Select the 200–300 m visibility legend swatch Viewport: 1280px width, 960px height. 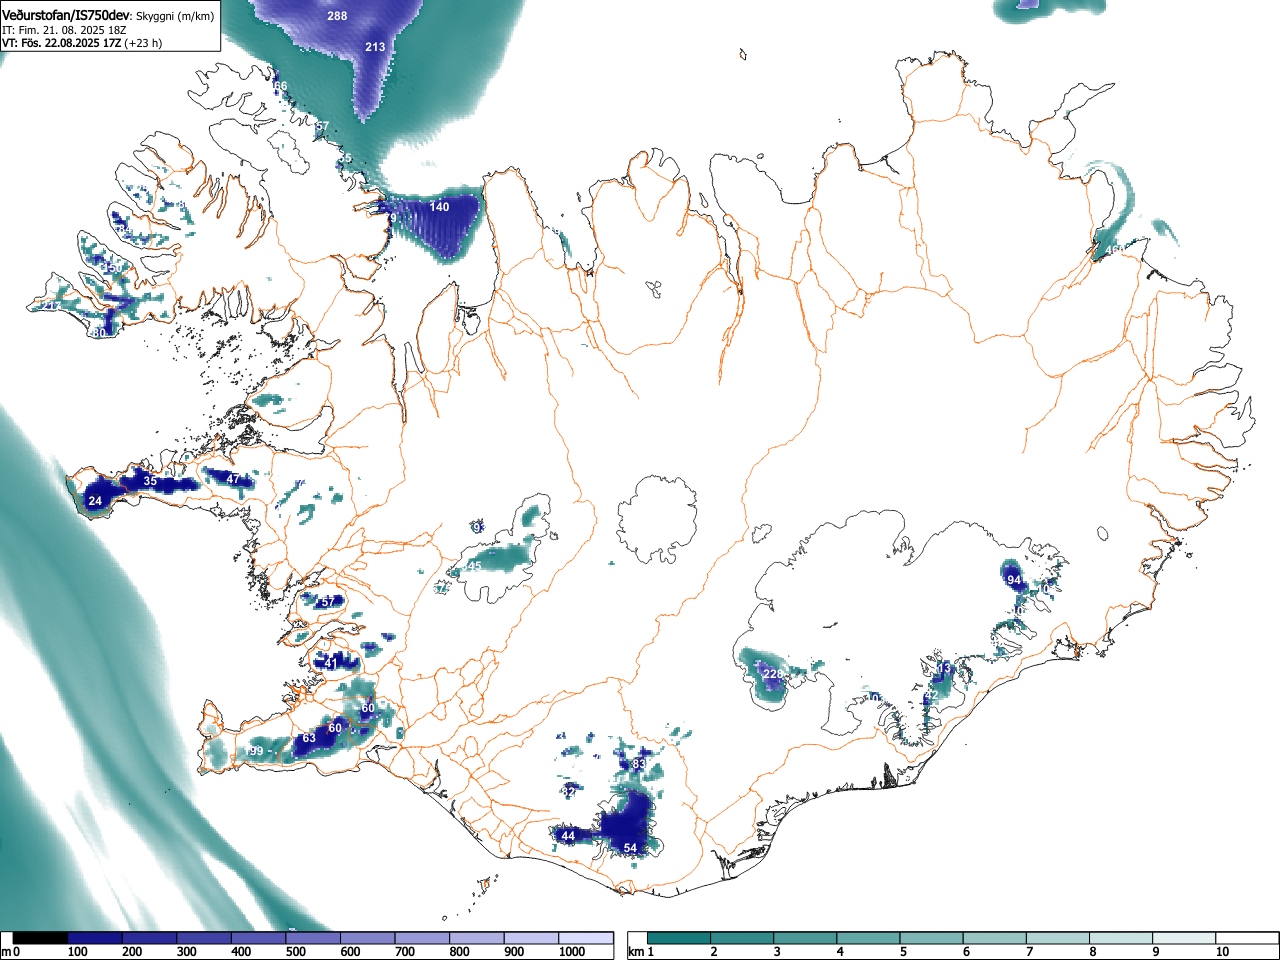pyautogui.click(x=149, y=938)
